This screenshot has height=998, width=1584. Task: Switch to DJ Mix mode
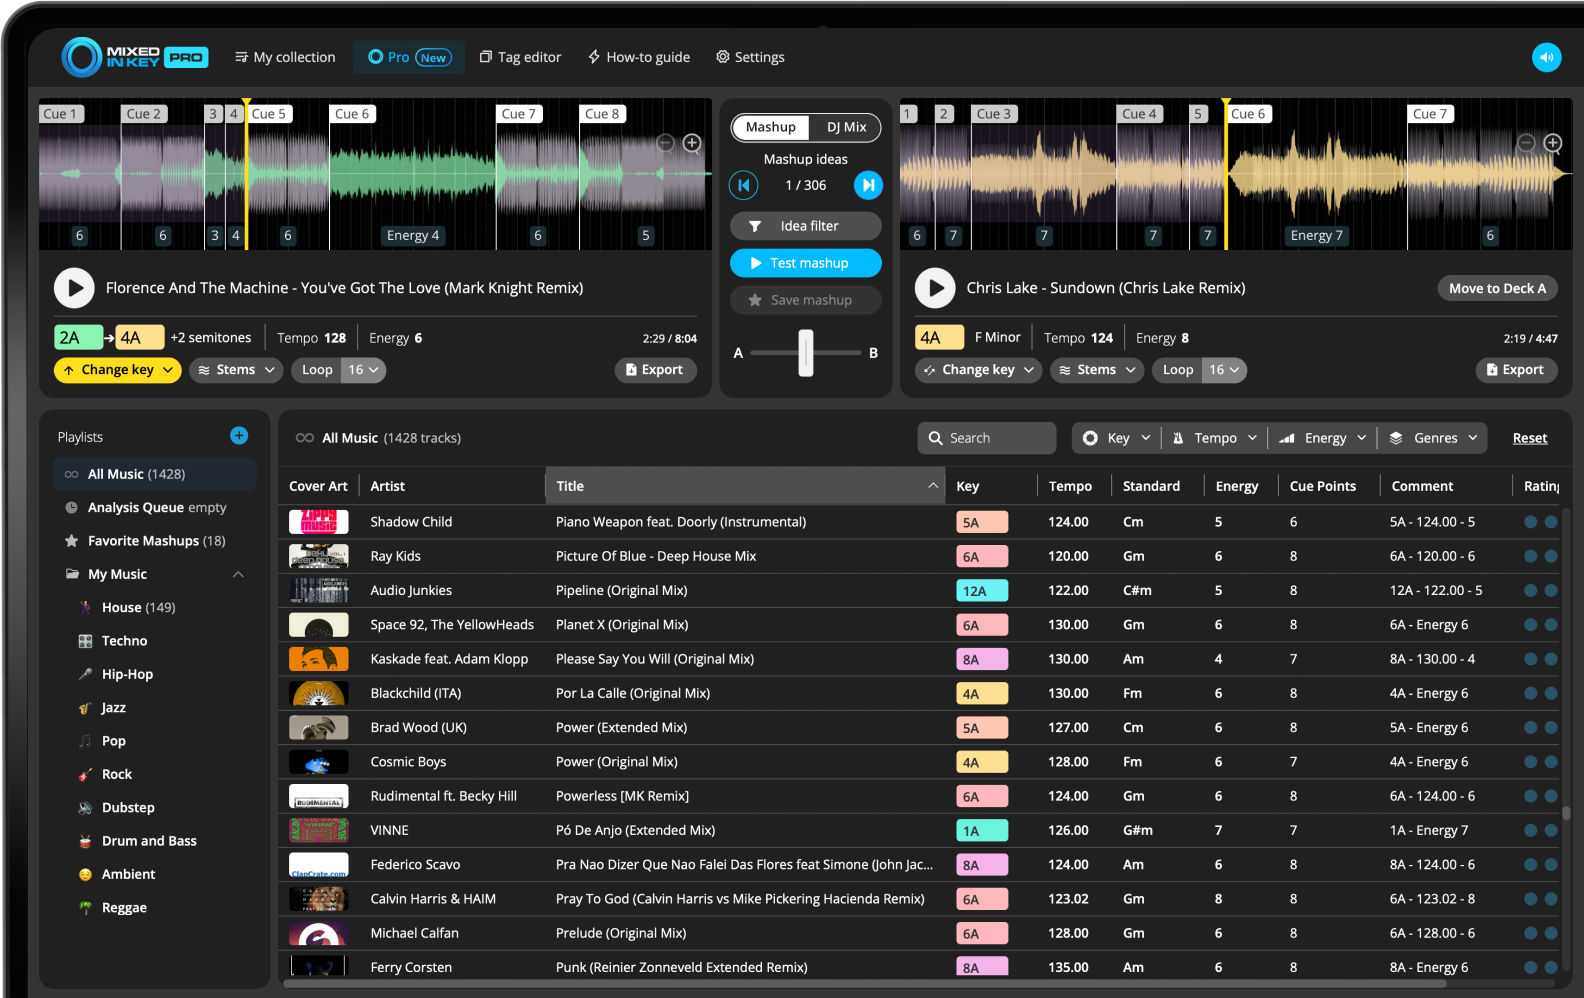[846, 127]
